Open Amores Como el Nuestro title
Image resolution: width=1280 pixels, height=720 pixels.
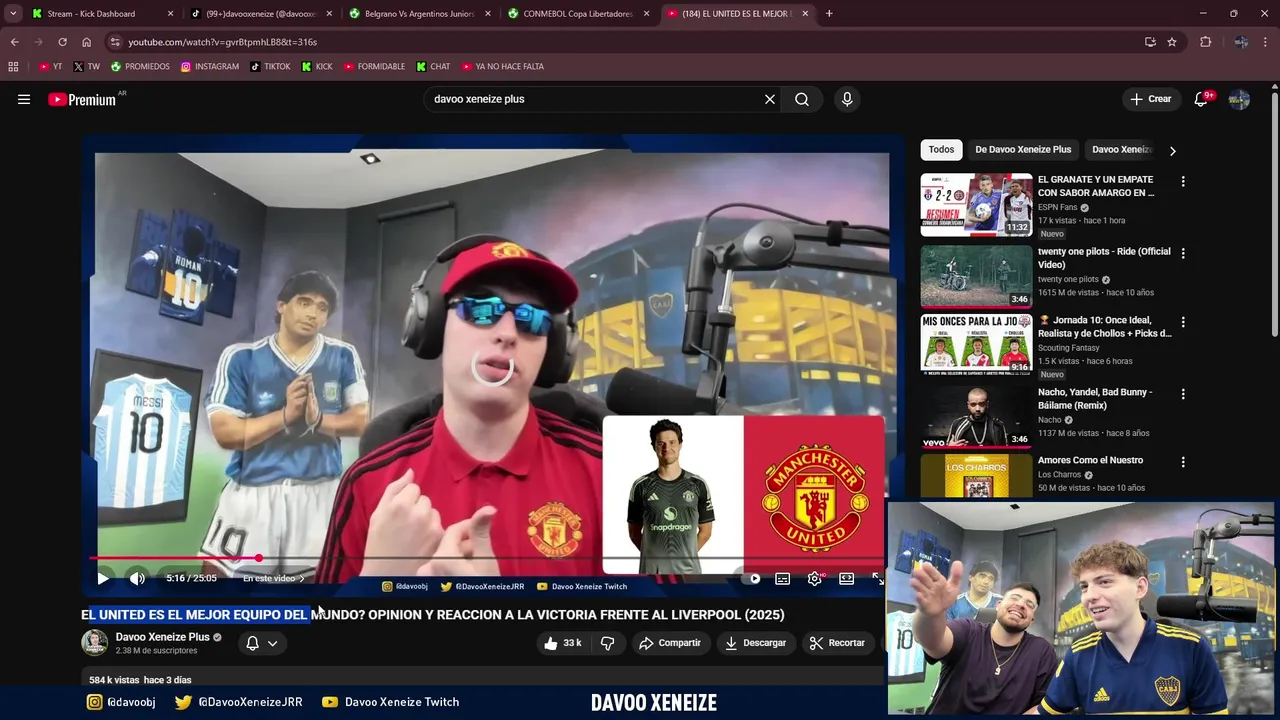pyautogui.click(x=1090, y=460)
